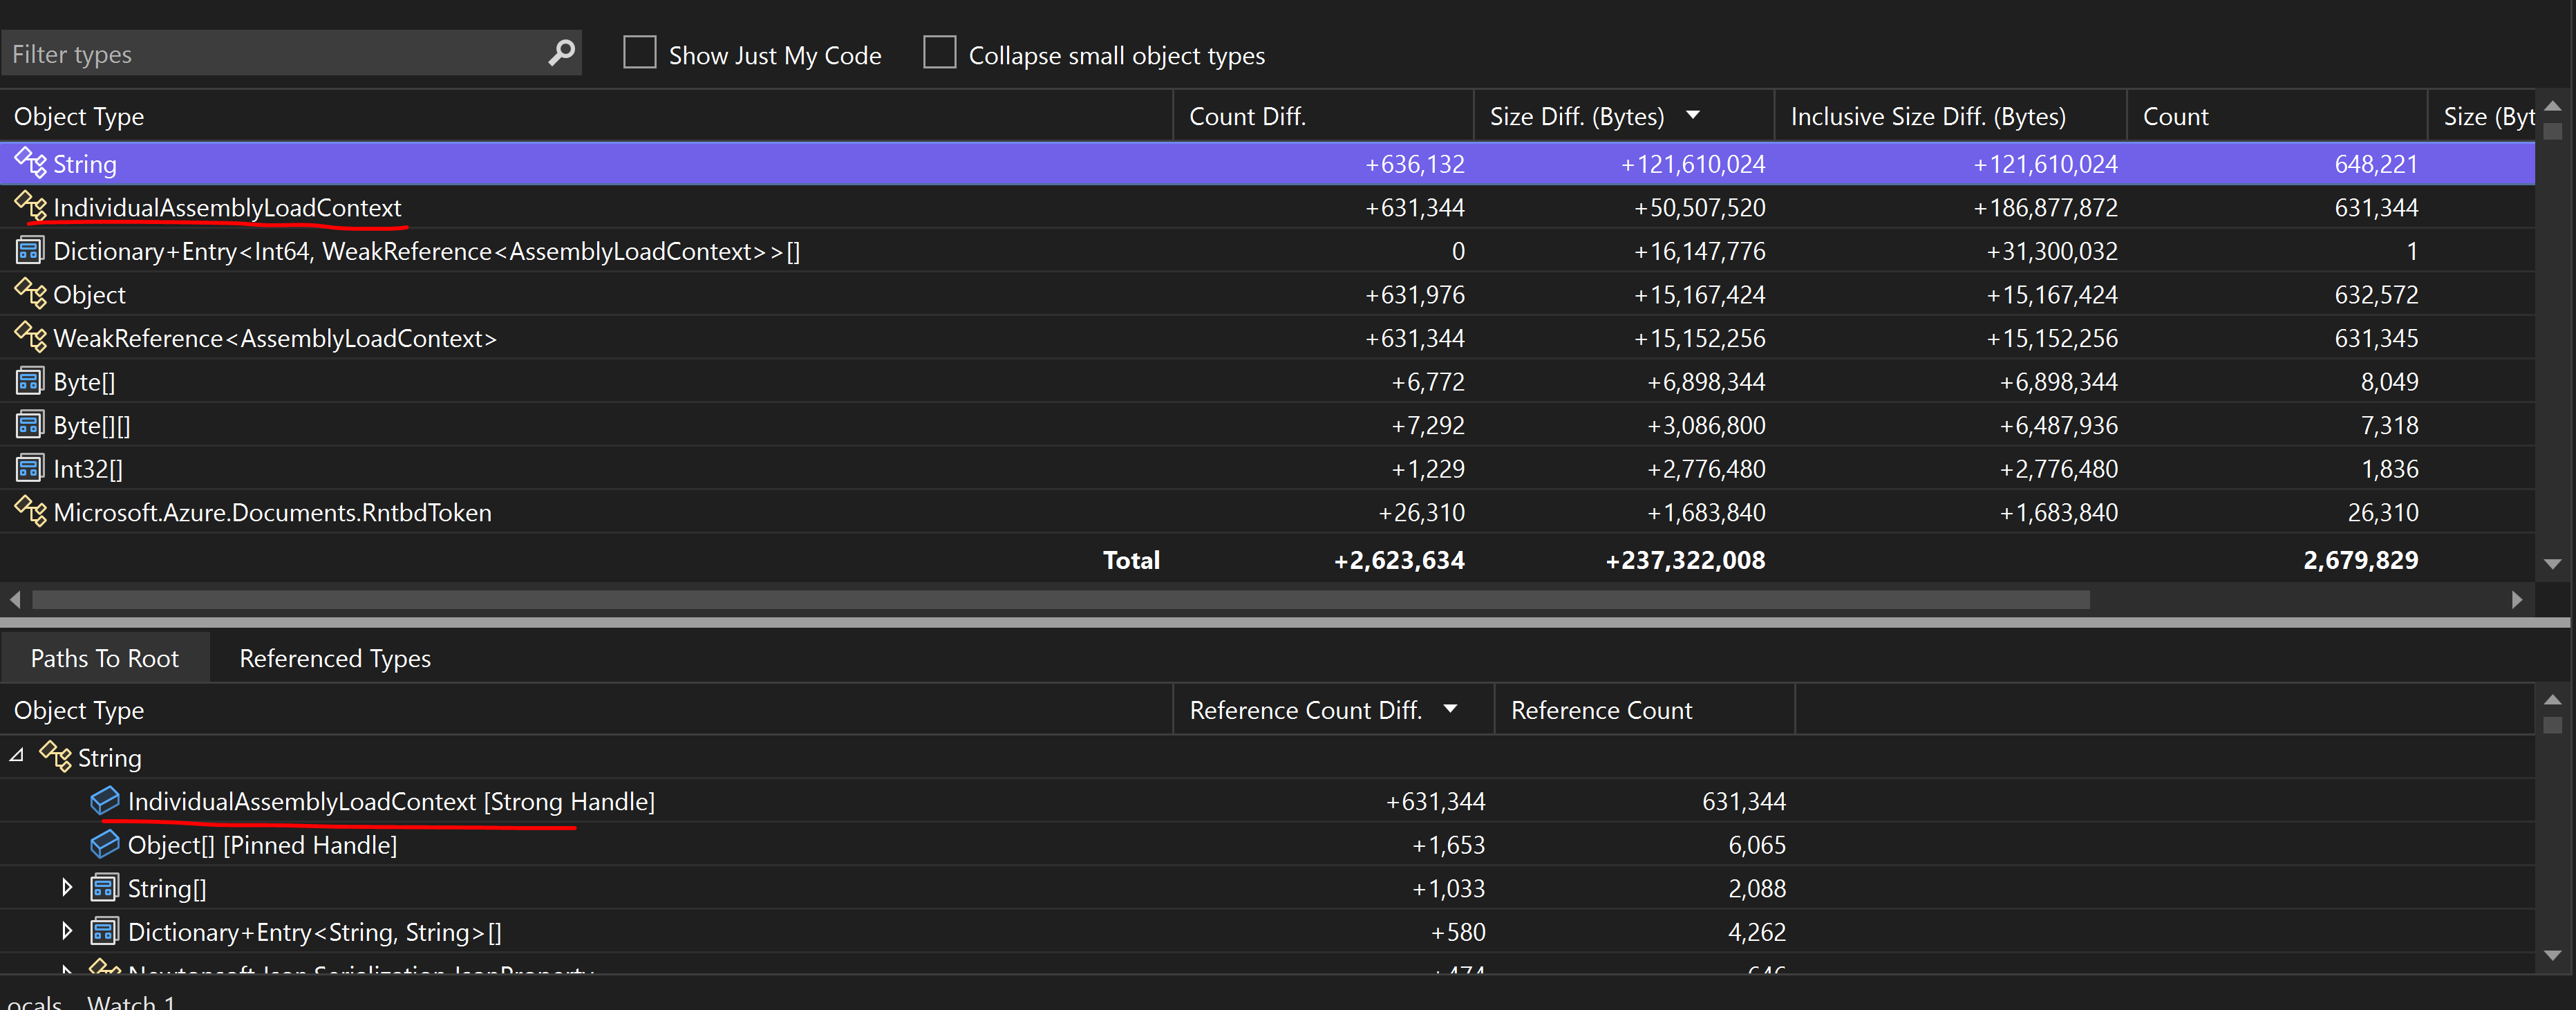Click the 2,679,829 total count
The height and width of the screenshot is (1010, 2576).
pos(2360,560)
